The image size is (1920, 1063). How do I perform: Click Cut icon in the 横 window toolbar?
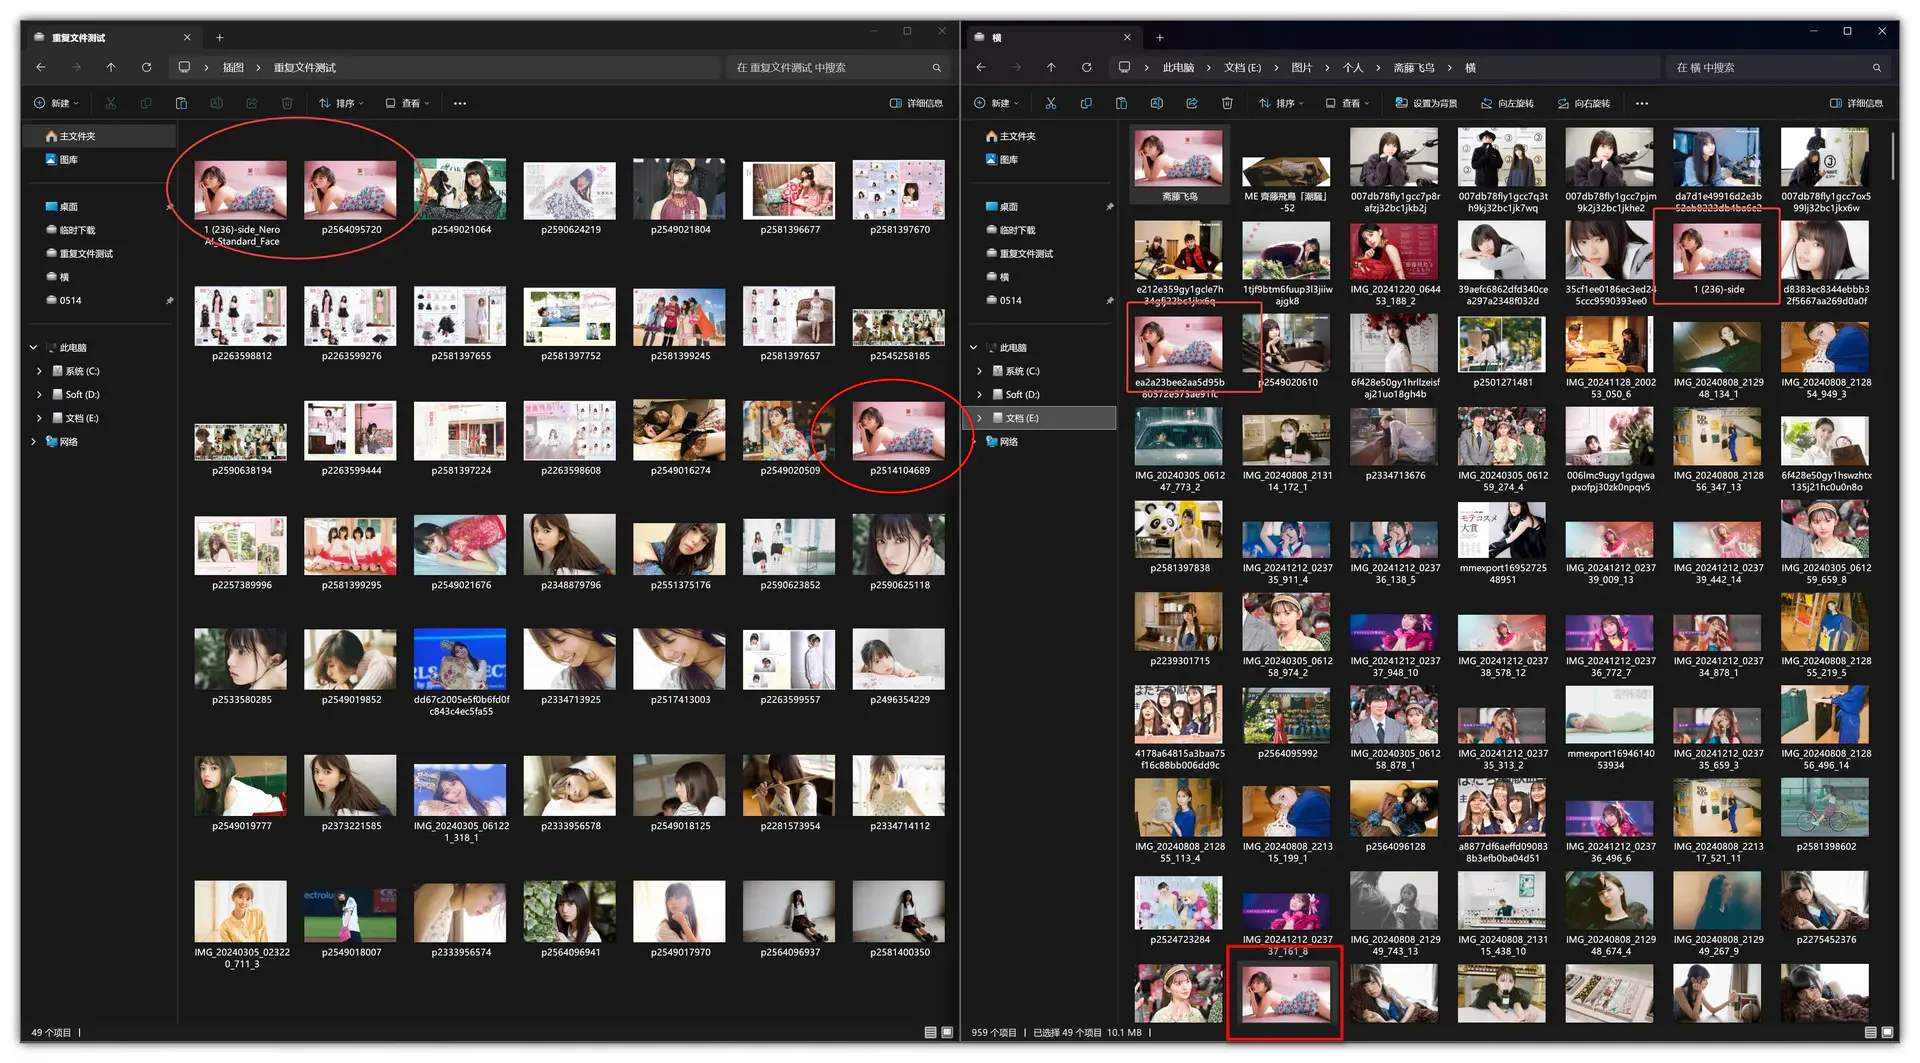click(1050, 103)
